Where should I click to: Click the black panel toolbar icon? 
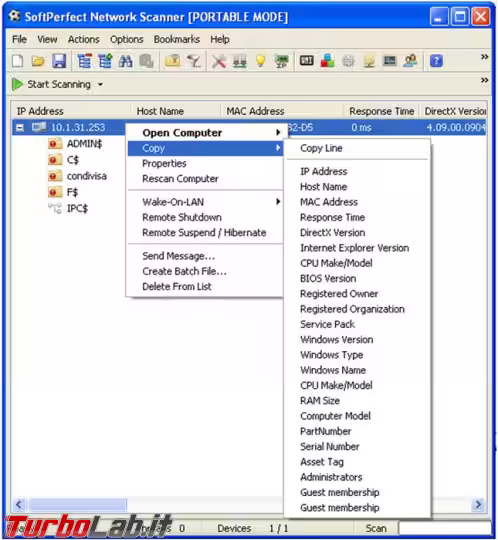coord(307,61)
